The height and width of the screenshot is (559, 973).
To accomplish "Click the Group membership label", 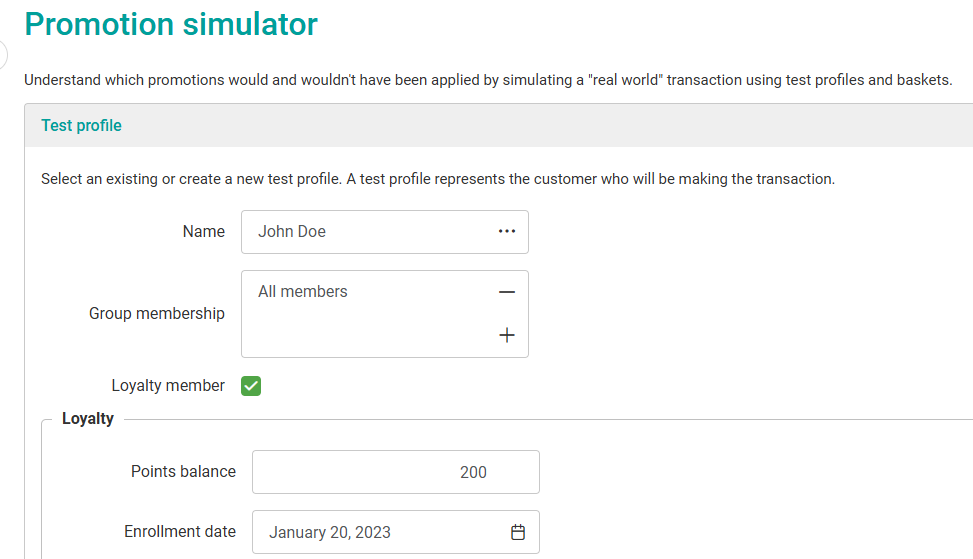I will click(x=157, y=314).
